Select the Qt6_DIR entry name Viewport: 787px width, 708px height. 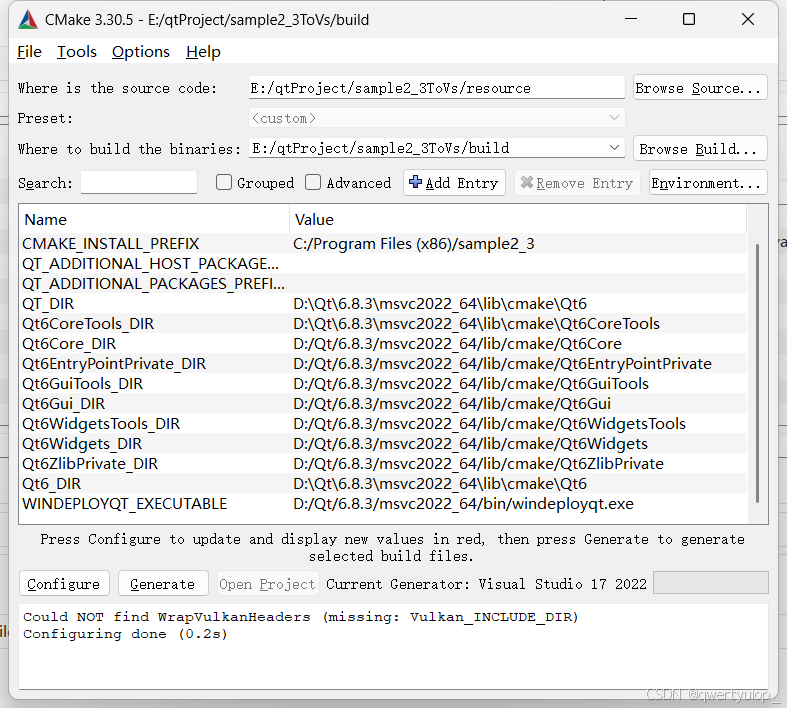(x=51, y=484)
